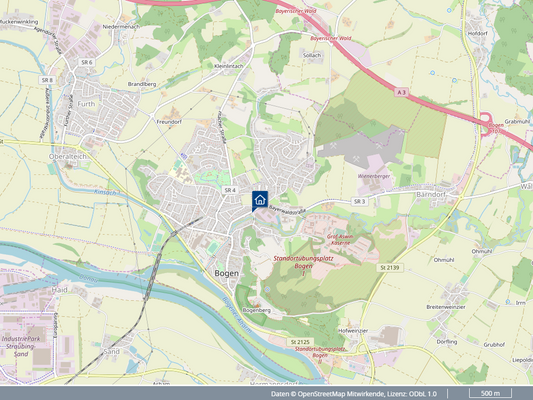Select the SR 3 road shield
The width and height of the screenshot is (533, 400).
pyautogui.click(x=359, y=202)
